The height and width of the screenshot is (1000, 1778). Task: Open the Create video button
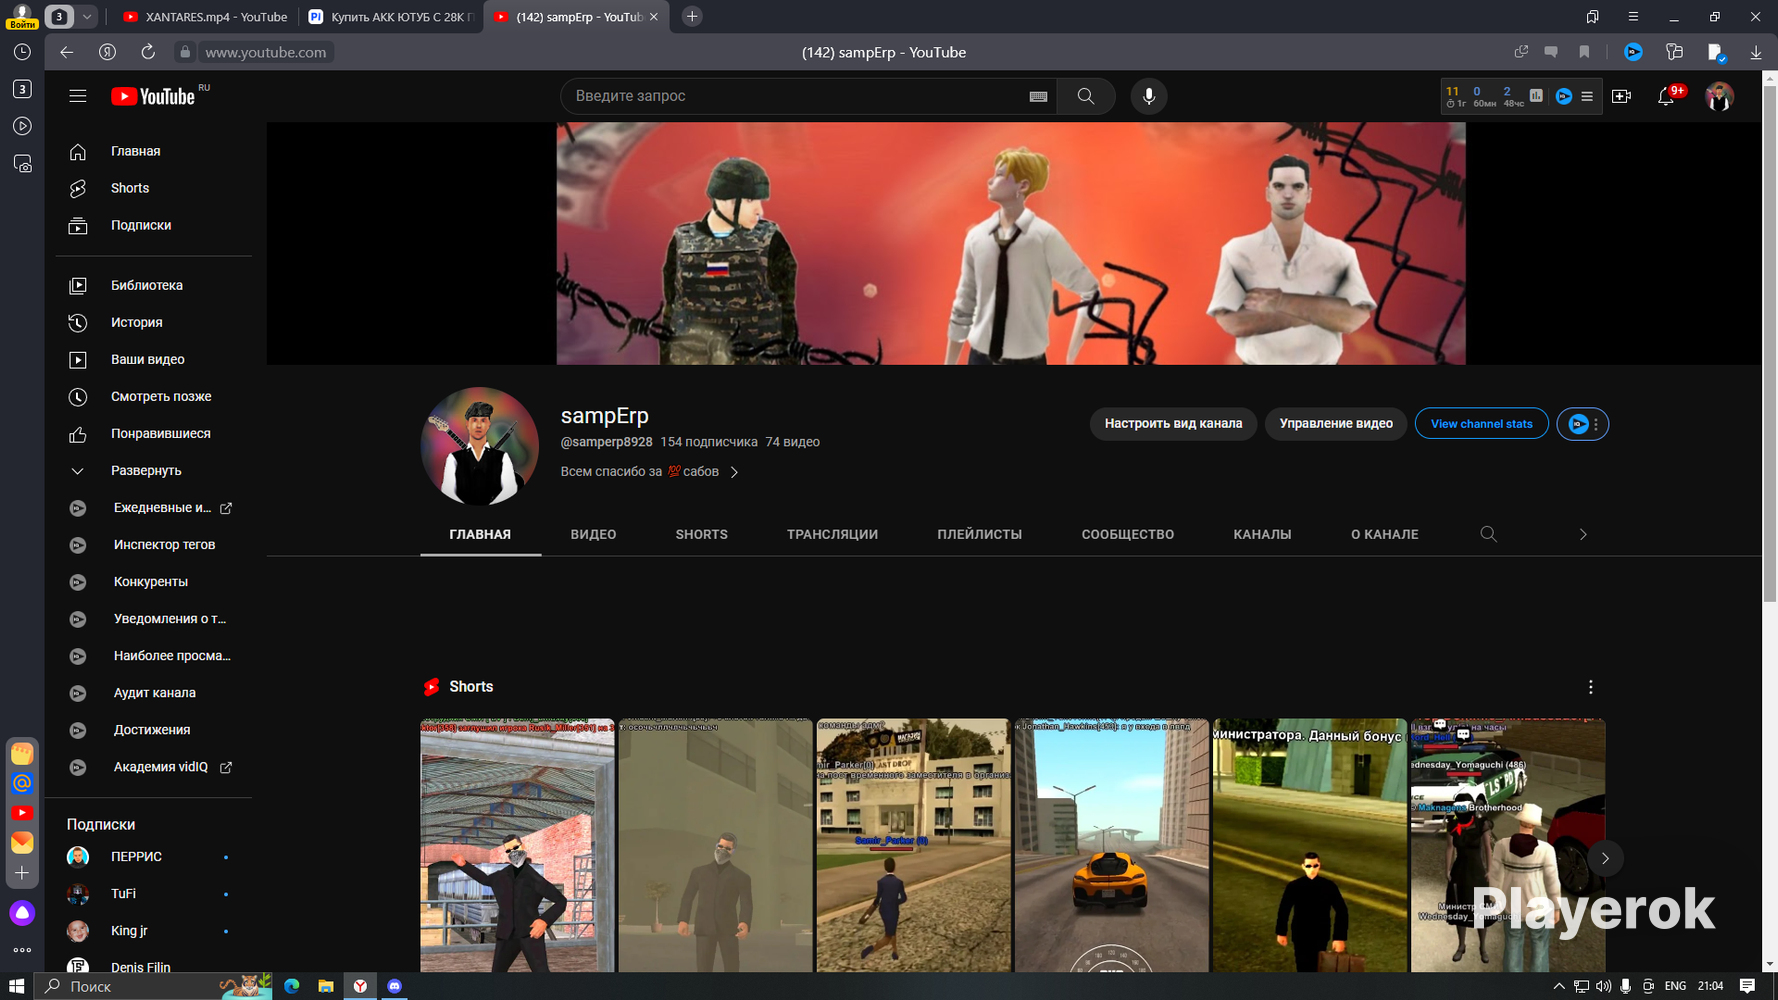(1621, 96)
